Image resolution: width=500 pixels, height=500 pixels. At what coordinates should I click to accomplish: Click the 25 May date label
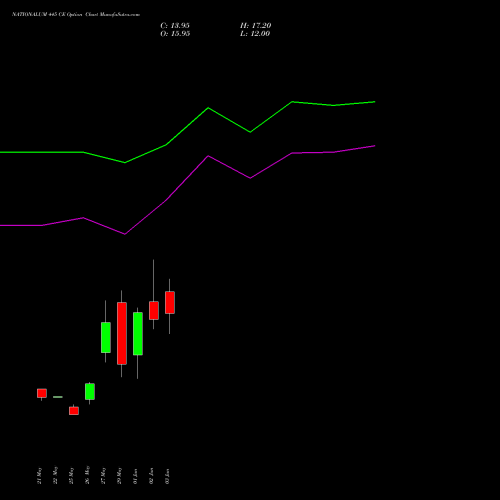(71, 476)
